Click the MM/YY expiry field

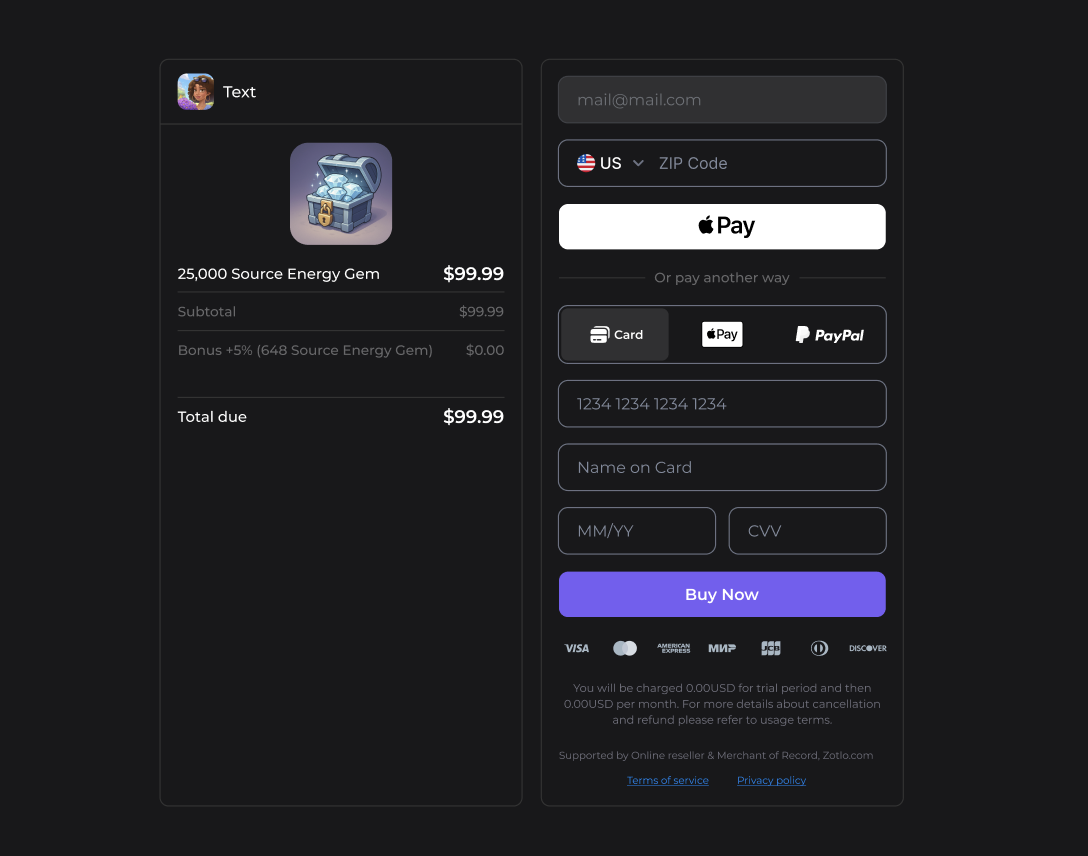tap(636, 531)
